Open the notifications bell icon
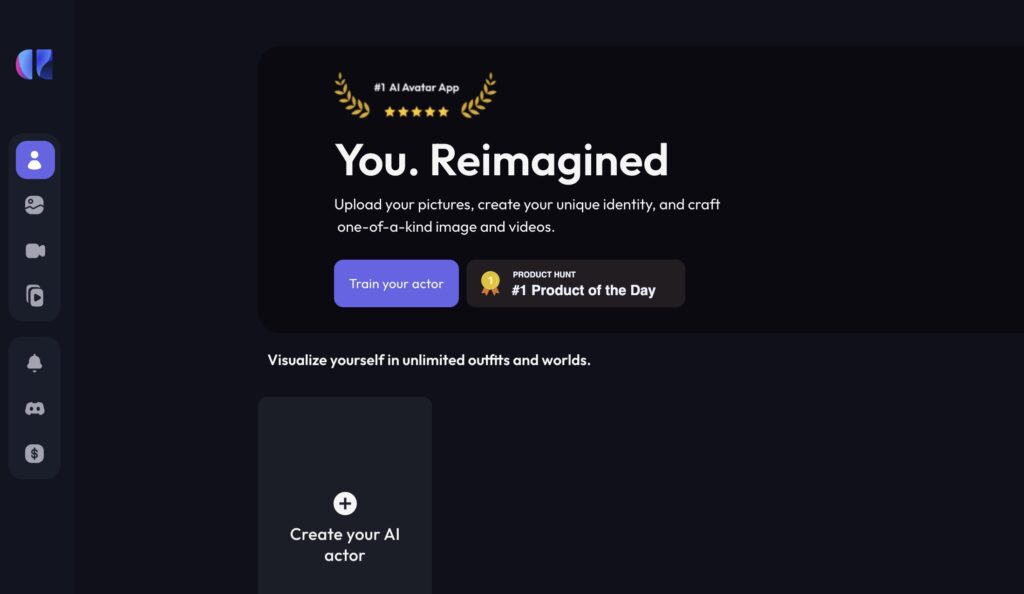Viewport: 1024px width, 594px height. [x=35, y=362]
